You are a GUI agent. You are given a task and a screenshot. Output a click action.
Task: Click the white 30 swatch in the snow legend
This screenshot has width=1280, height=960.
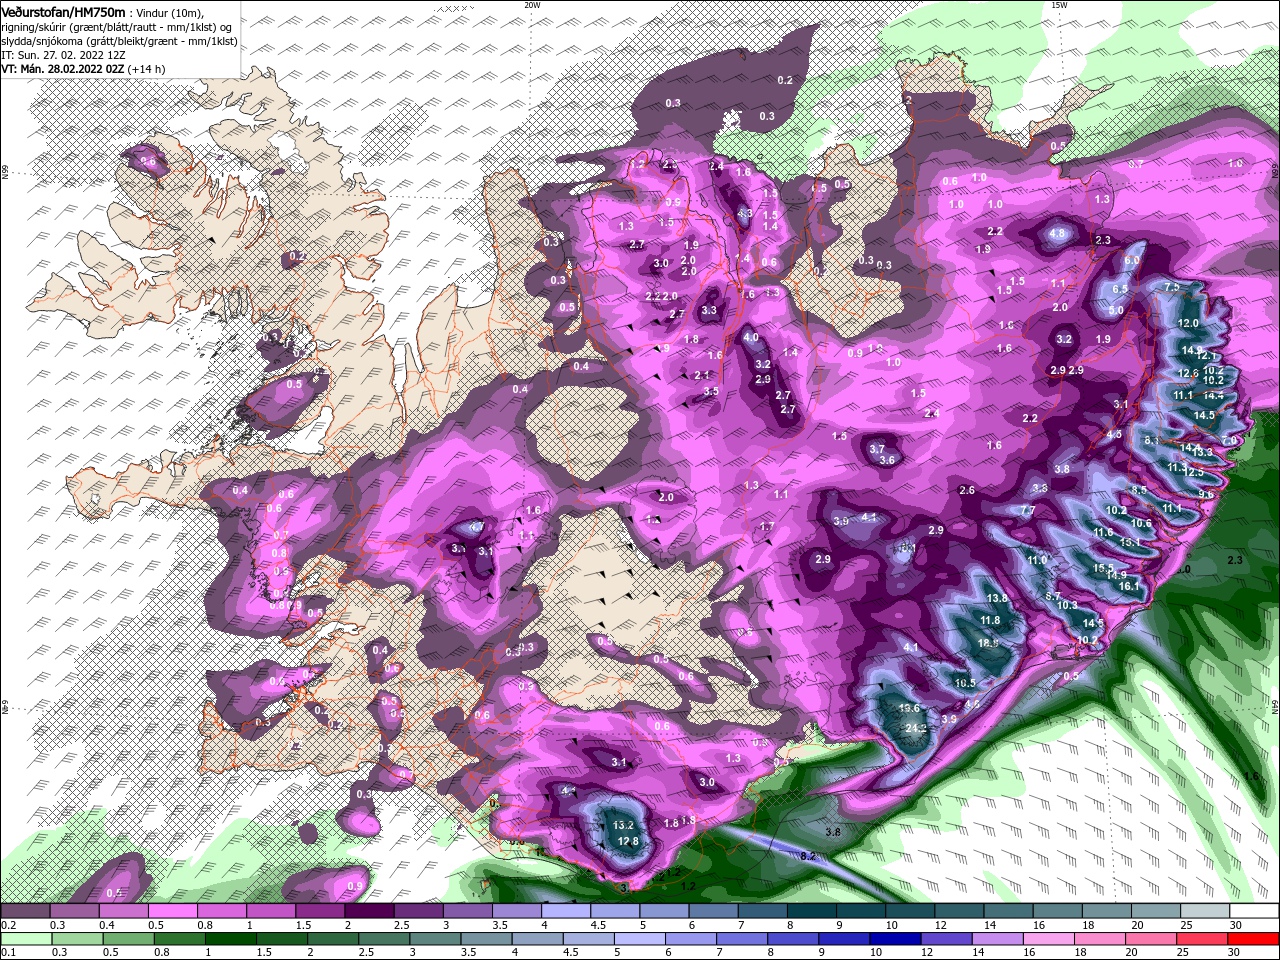pos(1254,911)
